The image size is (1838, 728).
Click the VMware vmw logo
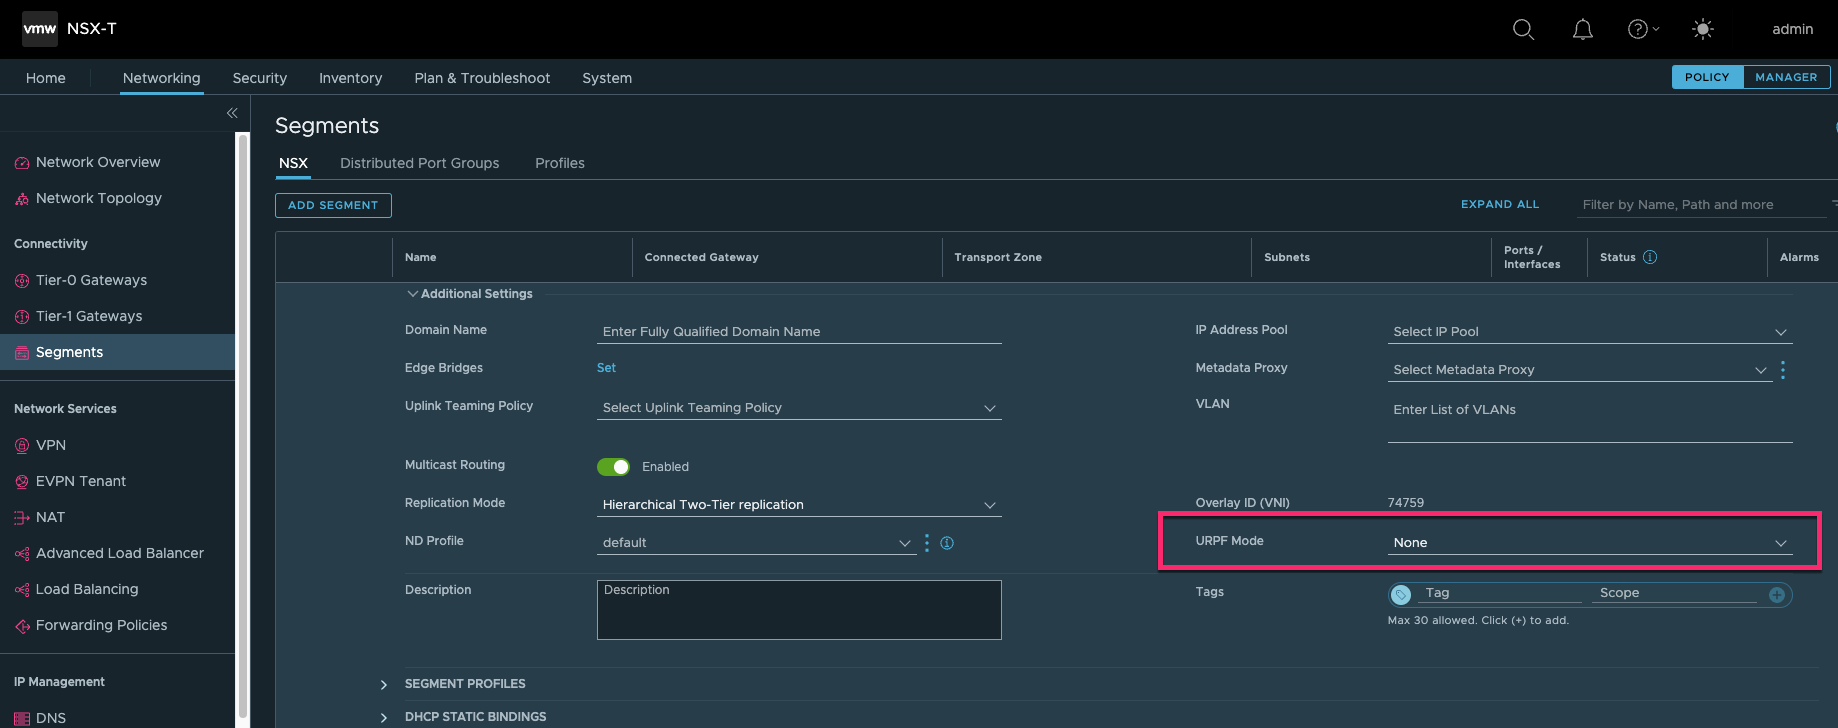click(40, 29)
